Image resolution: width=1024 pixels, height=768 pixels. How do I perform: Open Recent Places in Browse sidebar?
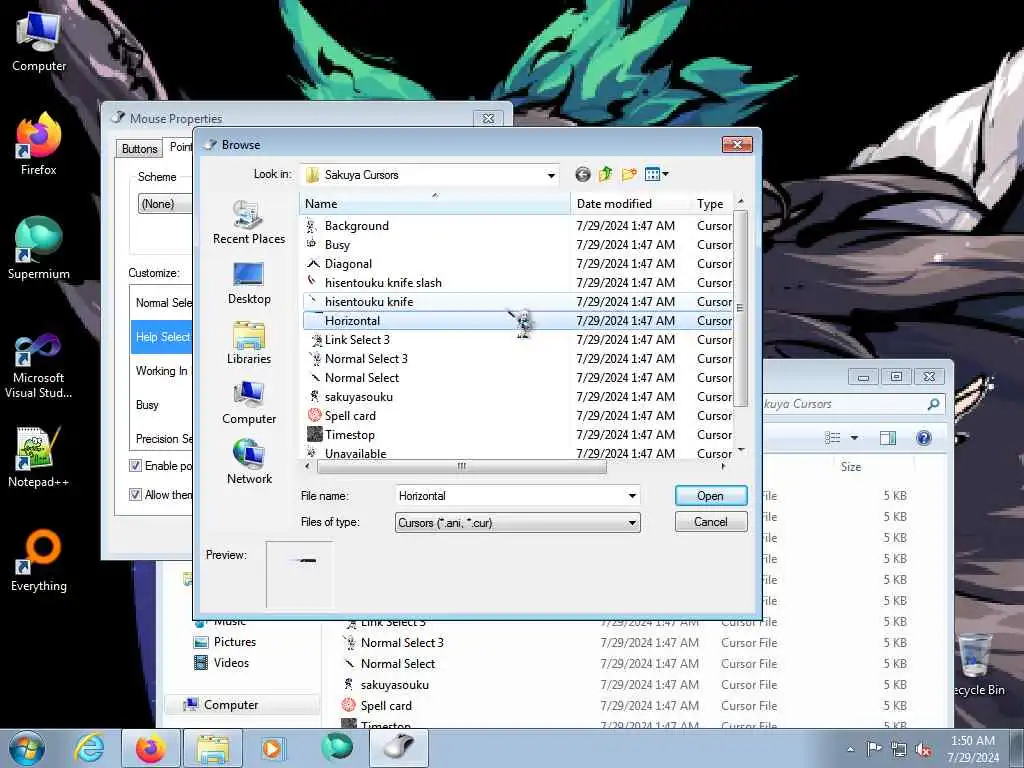click(x=249, y=223)
